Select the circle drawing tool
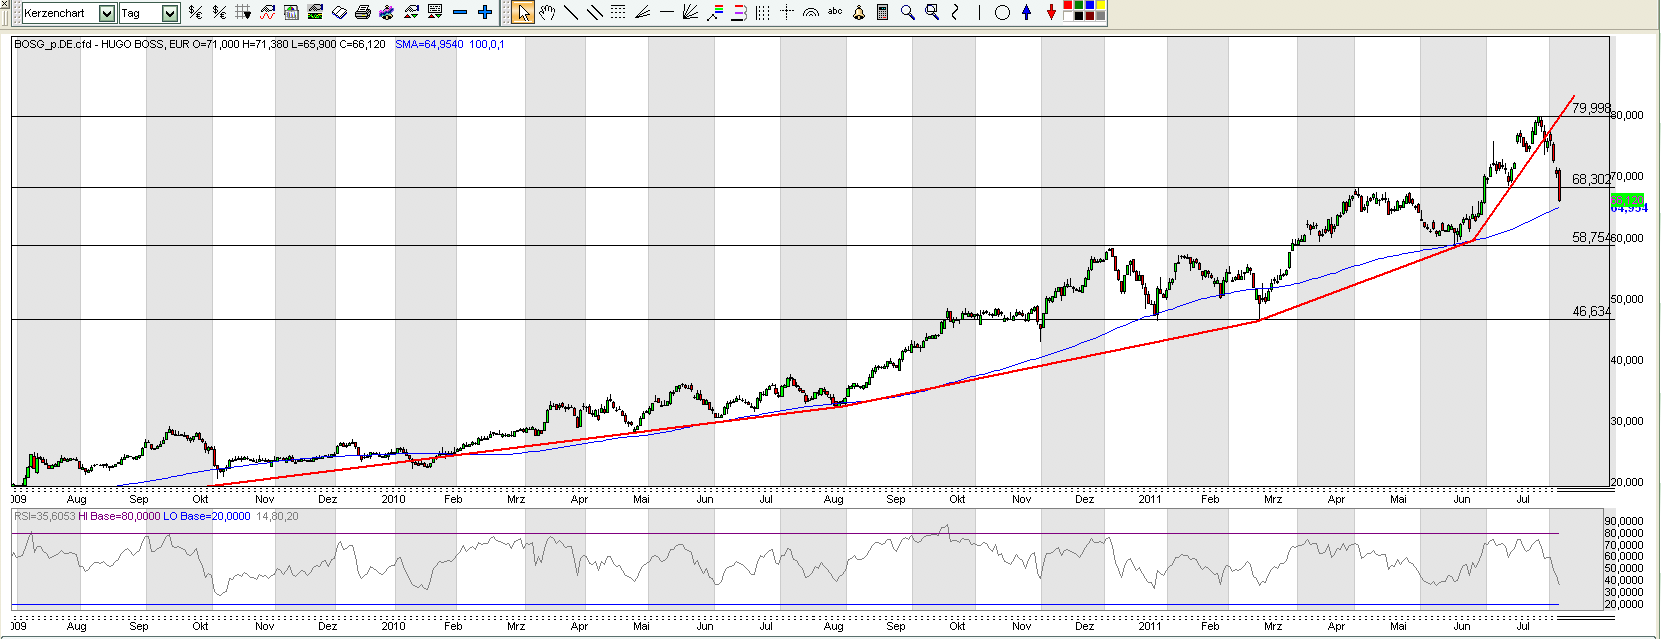The image size is (1661, 639). coord(1002,12)
